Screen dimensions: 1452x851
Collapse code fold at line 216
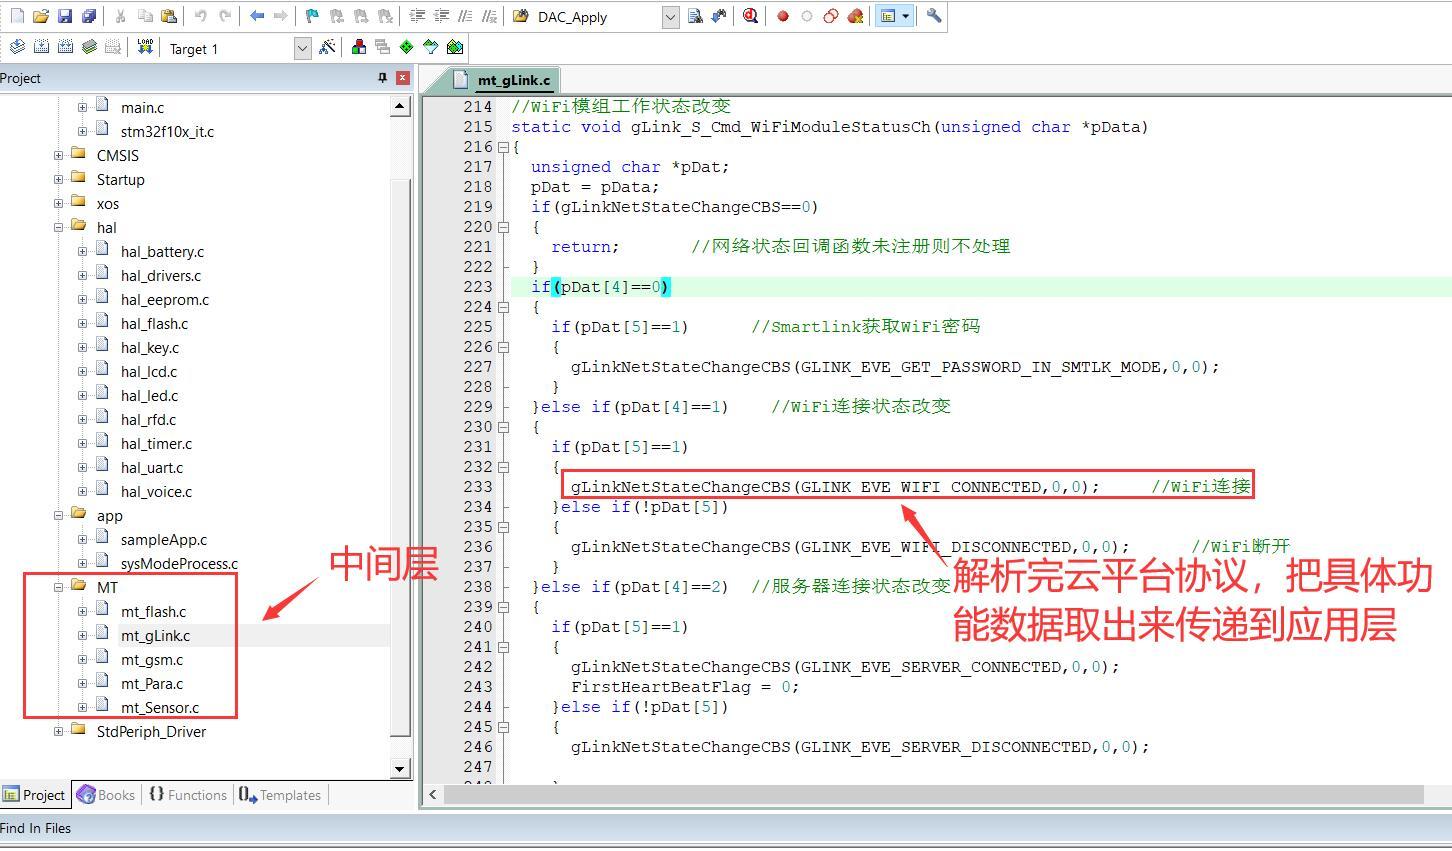coord(503,147)
